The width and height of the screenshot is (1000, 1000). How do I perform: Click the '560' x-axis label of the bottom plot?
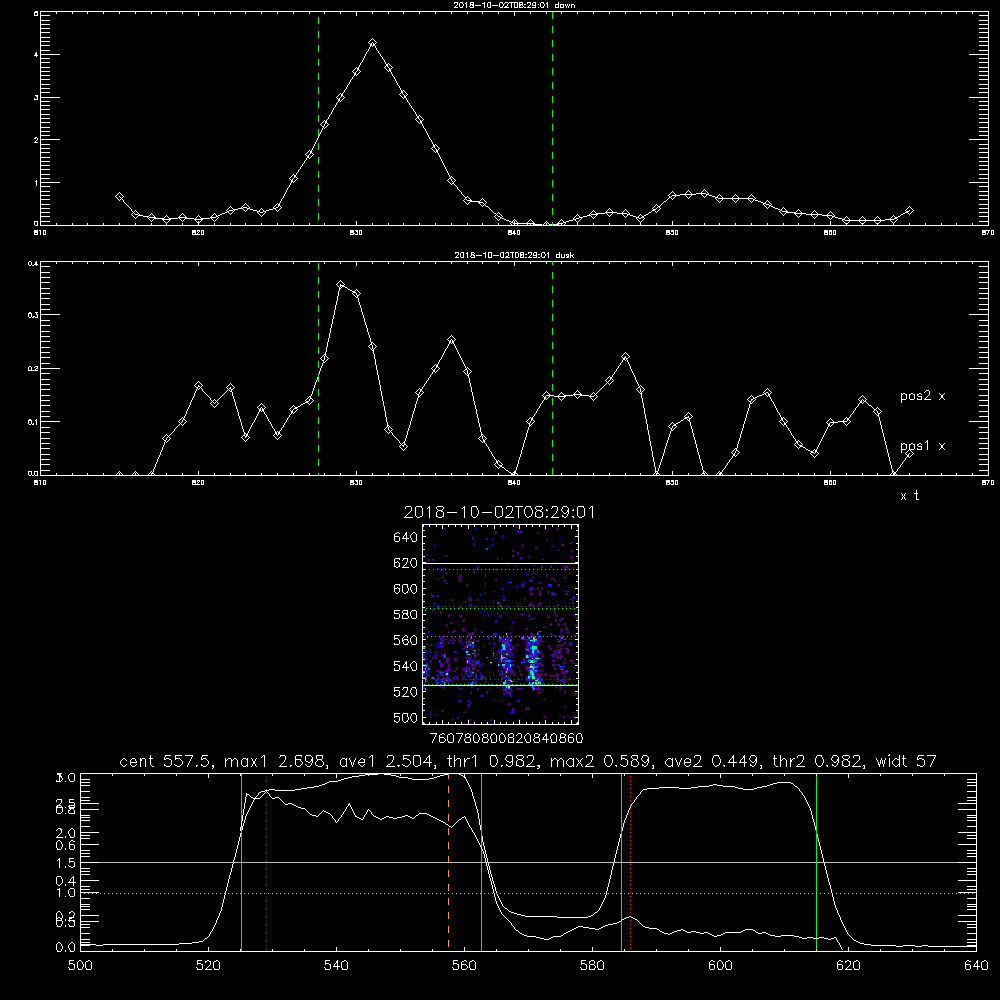pyautogui.click(x=464, y=966)
